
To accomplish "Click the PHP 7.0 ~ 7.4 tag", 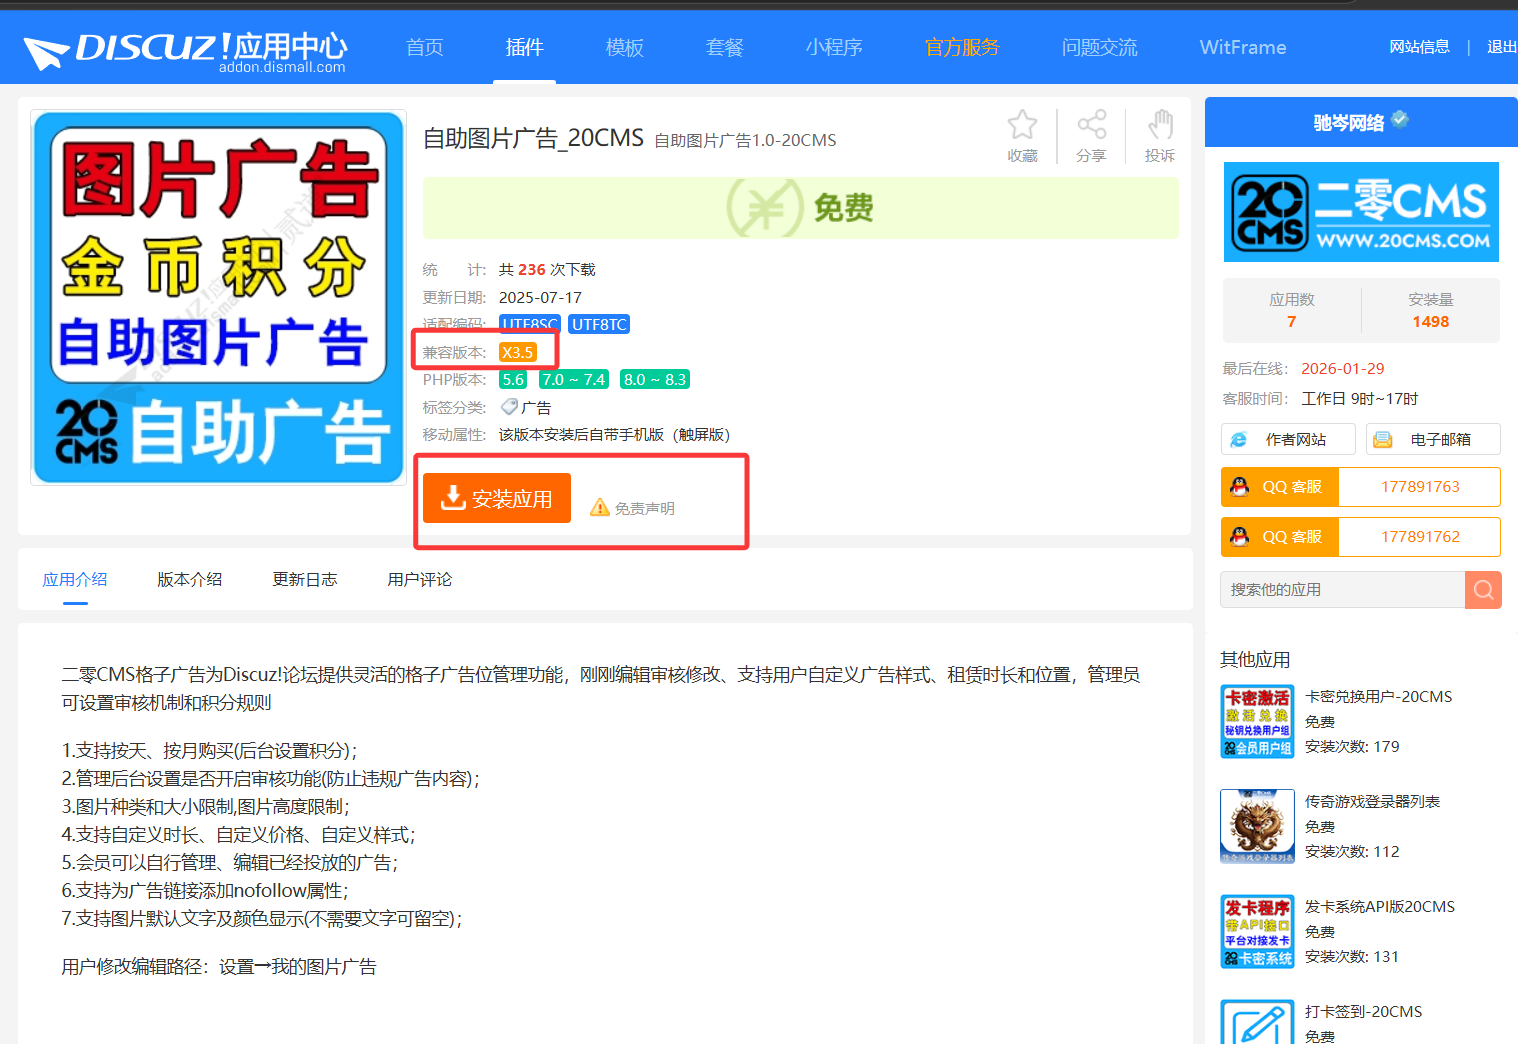I will 574,380.
